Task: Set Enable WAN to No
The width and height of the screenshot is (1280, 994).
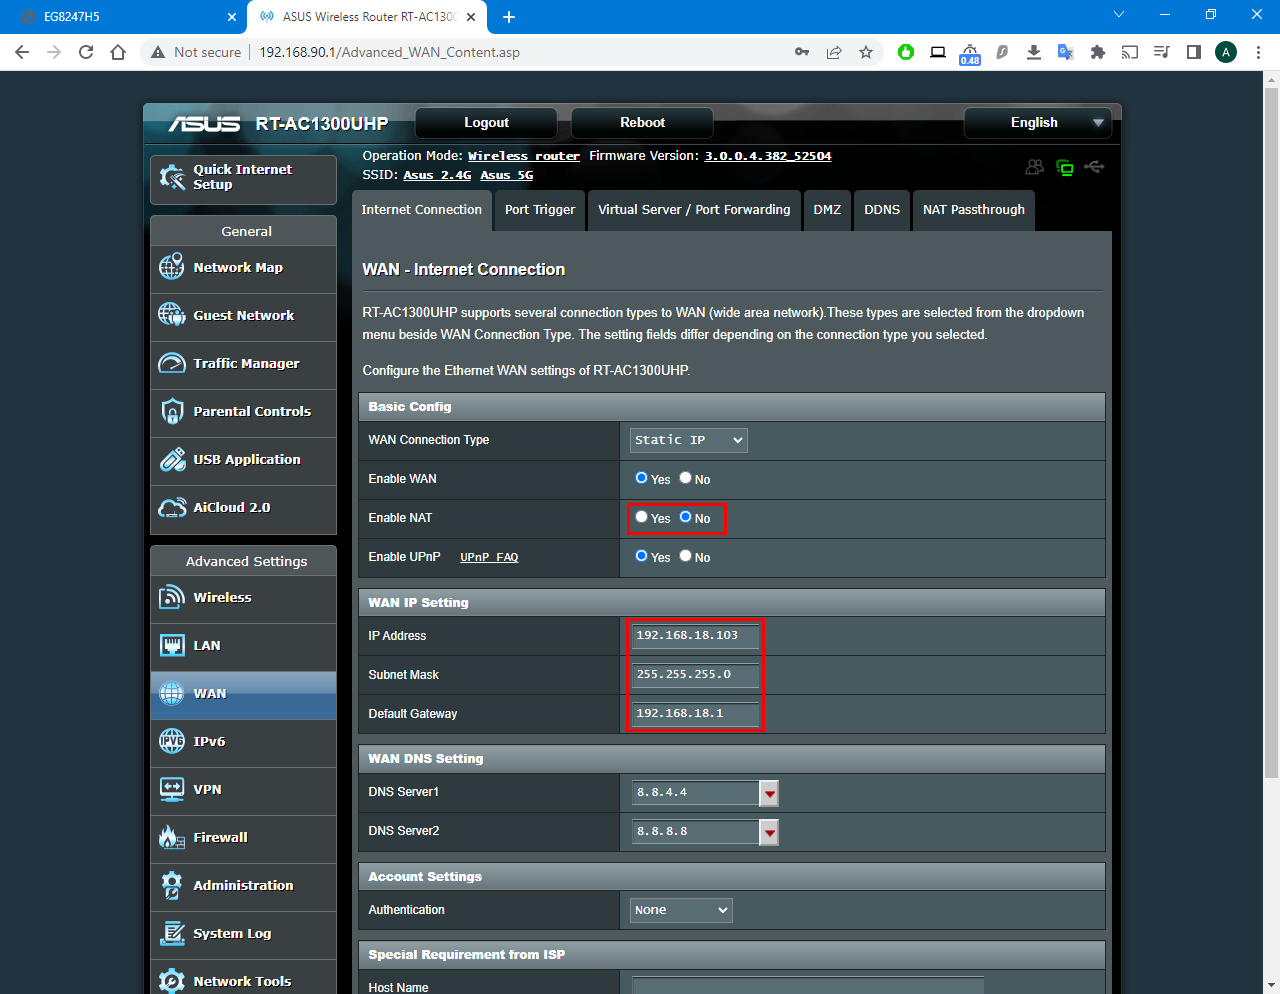Action: point(685,478)
